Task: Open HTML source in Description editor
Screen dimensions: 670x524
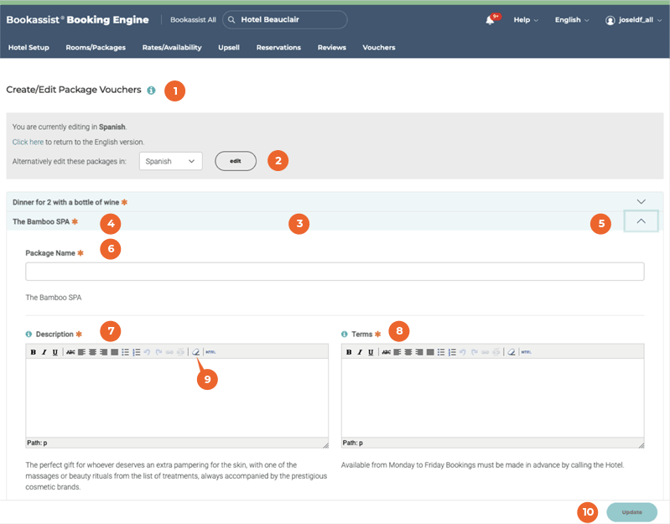Action: 211,352
